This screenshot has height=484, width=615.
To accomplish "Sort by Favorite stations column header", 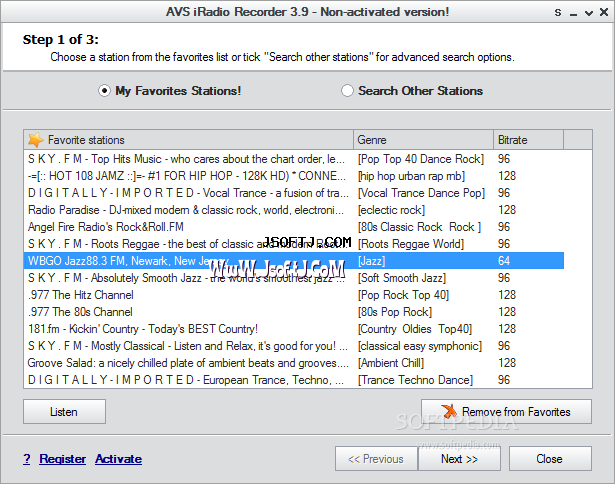I will click(189, 140).
